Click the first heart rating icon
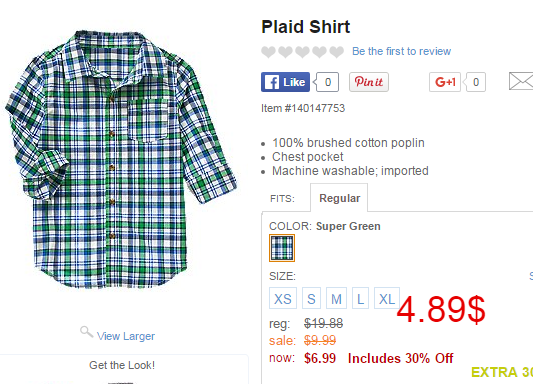The width and height of the screenshot is (533, 384). coord(268,52)
